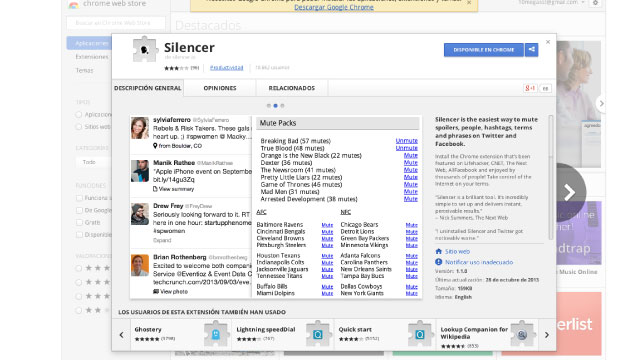This screenshot has height=360, width=634.
Task: Click the Google +1 button
Action: coord(530,88)
